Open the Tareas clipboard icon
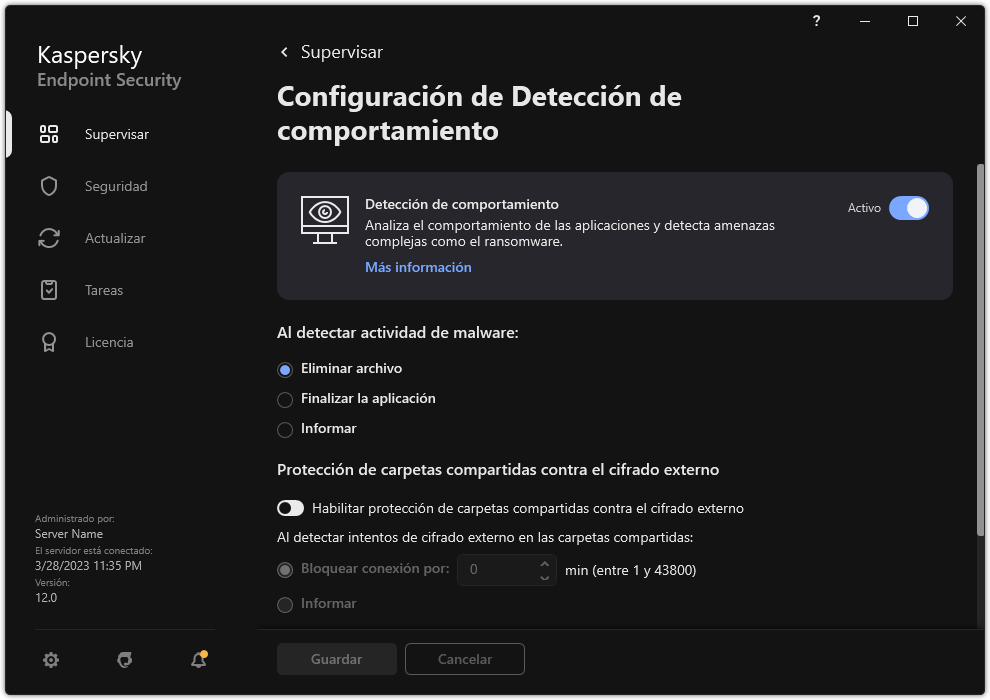The height and width of the screenshot is (700, 990). click(48, 290)
